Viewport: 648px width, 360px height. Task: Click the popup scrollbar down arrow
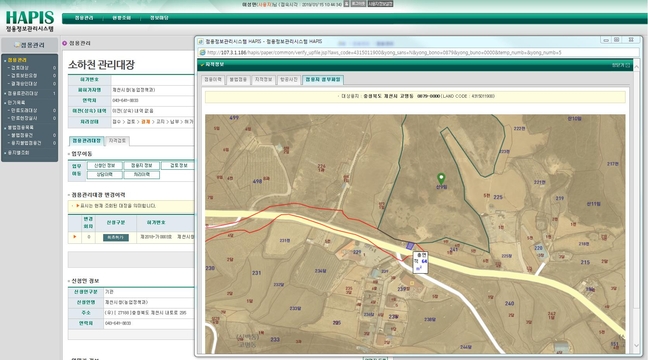point(637,345)
